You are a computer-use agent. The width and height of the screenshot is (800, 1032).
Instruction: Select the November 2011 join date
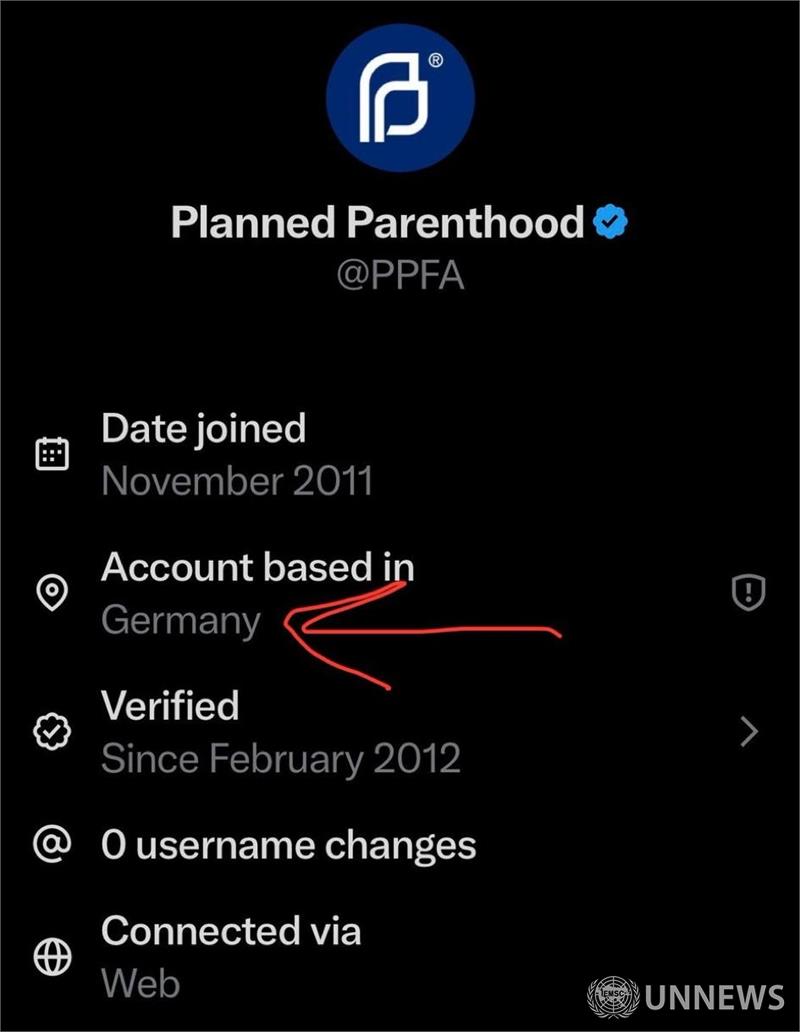coord(237,481)
